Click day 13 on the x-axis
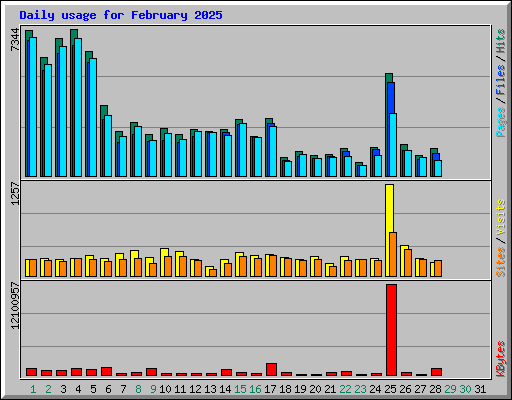512x400 pixels. (210, 389)
